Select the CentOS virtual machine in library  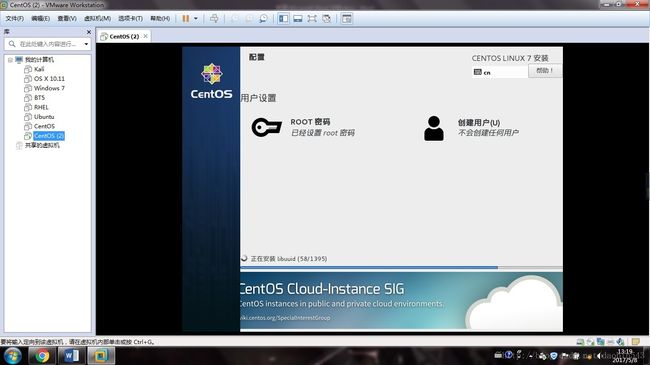tap(44, 127)
